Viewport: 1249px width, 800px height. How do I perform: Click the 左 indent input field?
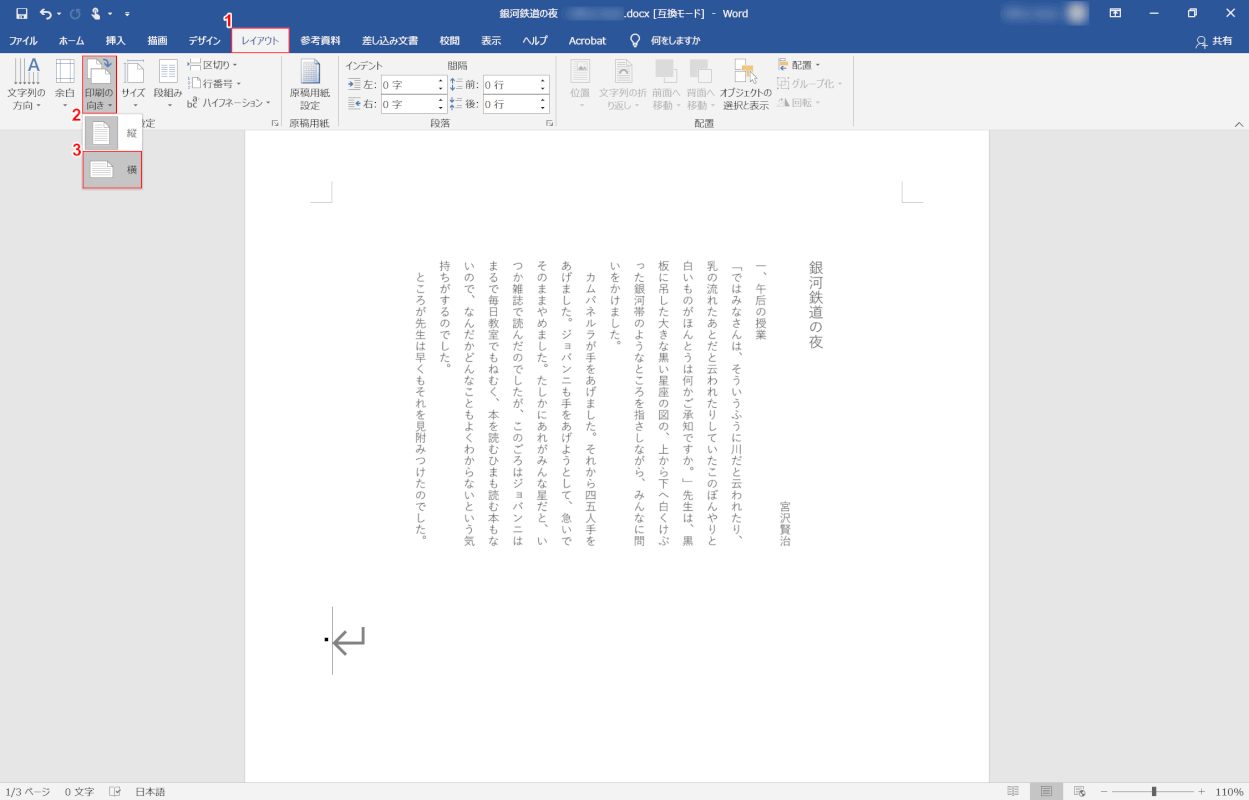408,85
